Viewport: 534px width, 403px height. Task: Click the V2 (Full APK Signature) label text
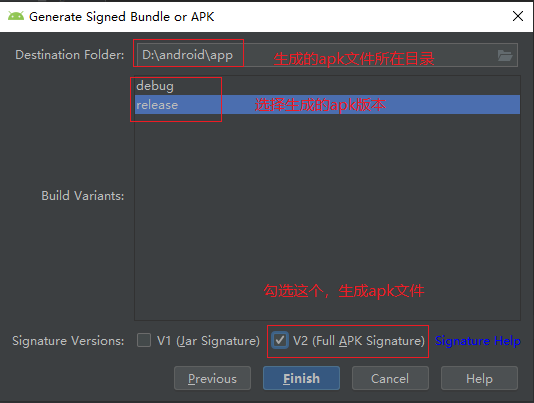(x=359, y=341)
